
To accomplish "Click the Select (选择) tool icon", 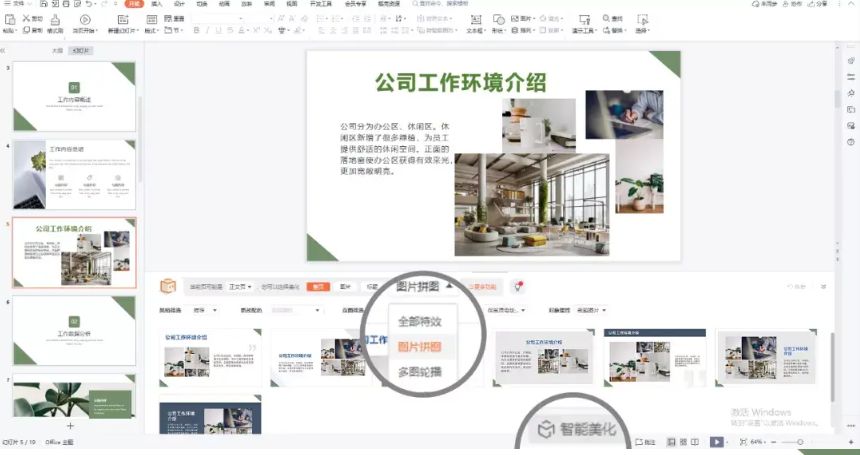I will point(642,20).
